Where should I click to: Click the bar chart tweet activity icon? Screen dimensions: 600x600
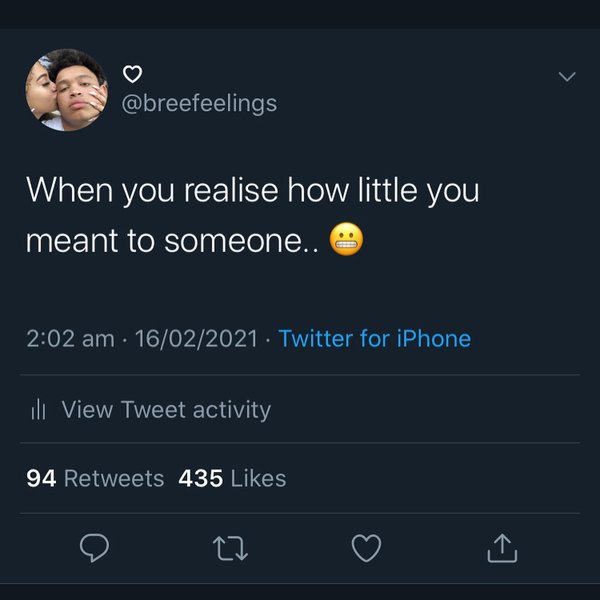[x=39, y=410]
